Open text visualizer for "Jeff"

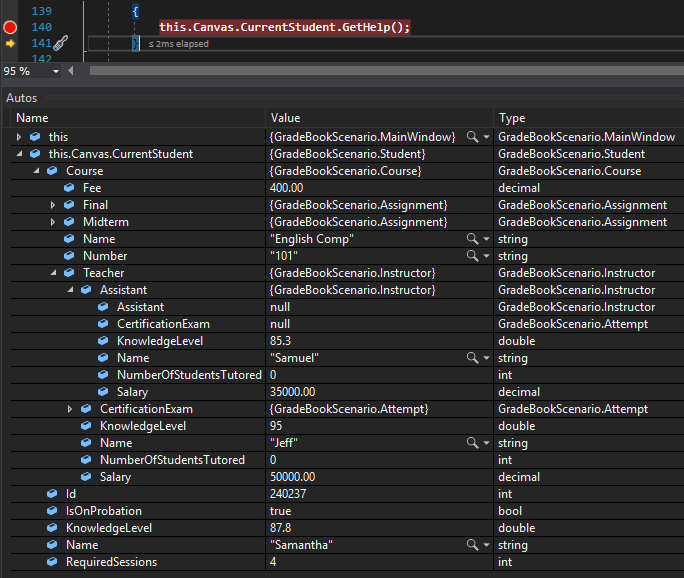click(x=472, y=443)
